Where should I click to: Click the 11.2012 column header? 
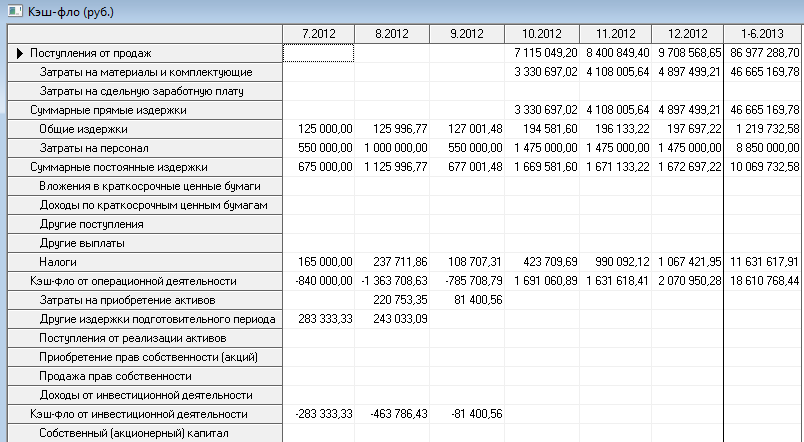pyautogui.click(x=615, y=34)
